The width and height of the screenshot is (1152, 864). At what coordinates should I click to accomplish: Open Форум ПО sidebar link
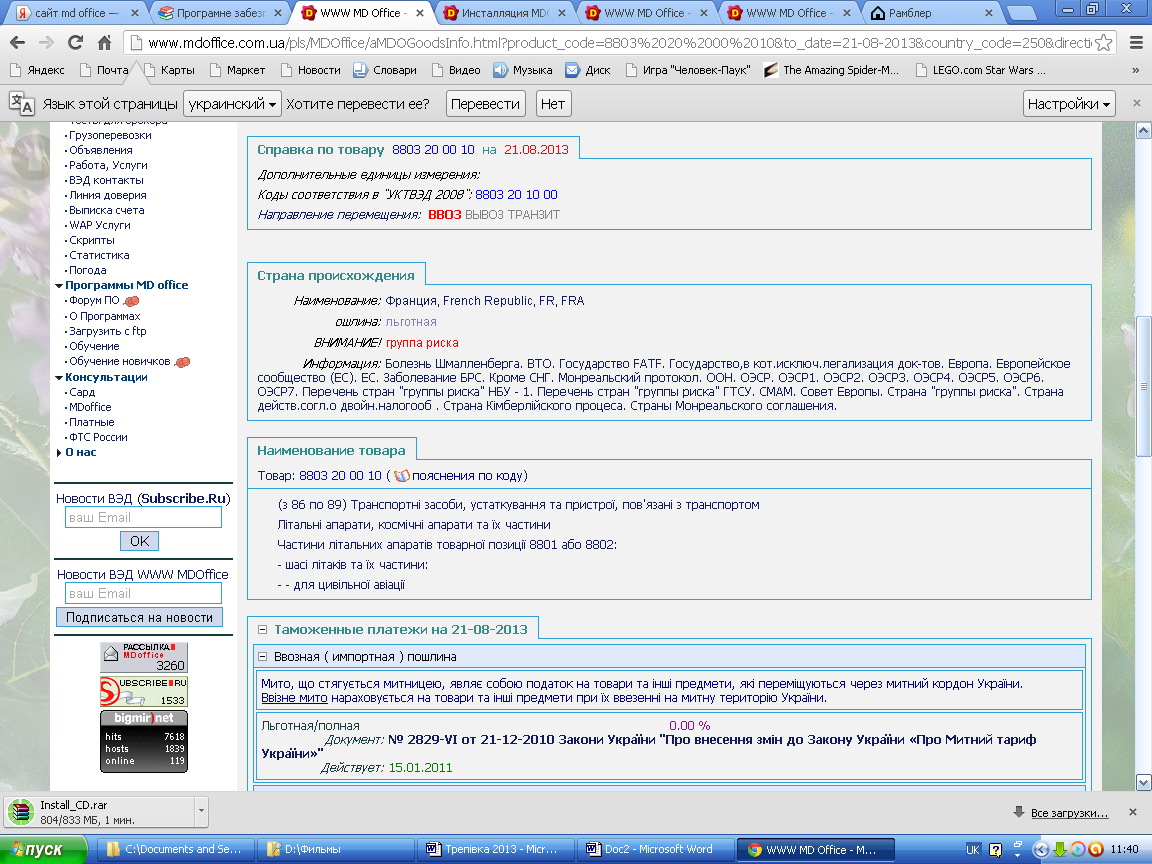[x=94, y=300]
